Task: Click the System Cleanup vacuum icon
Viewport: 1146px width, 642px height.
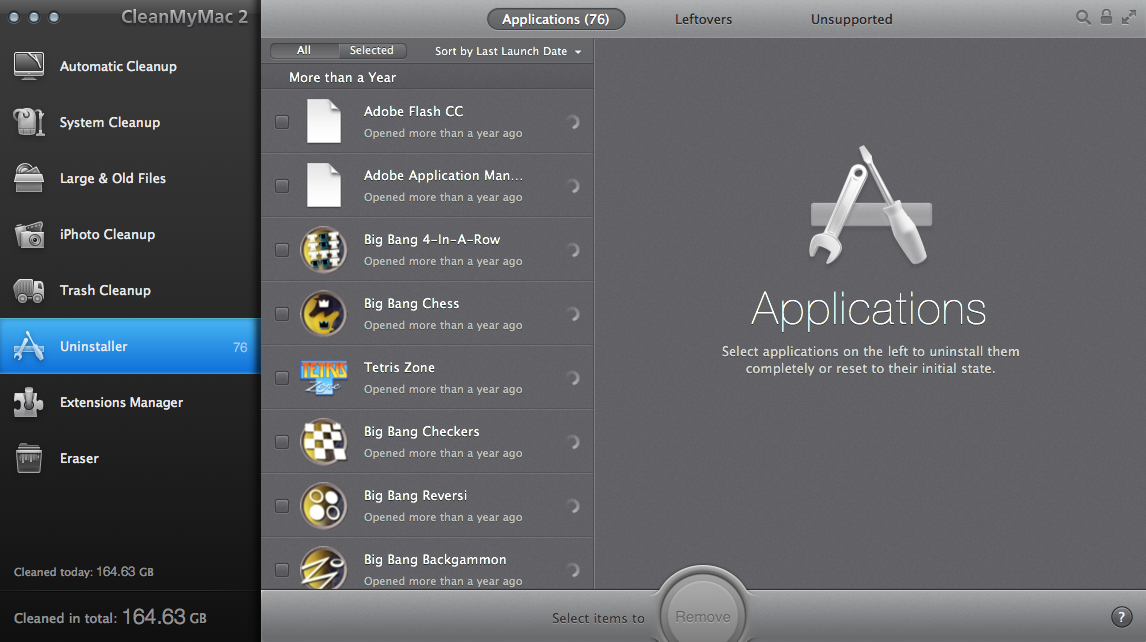Action: pos(29,122)
